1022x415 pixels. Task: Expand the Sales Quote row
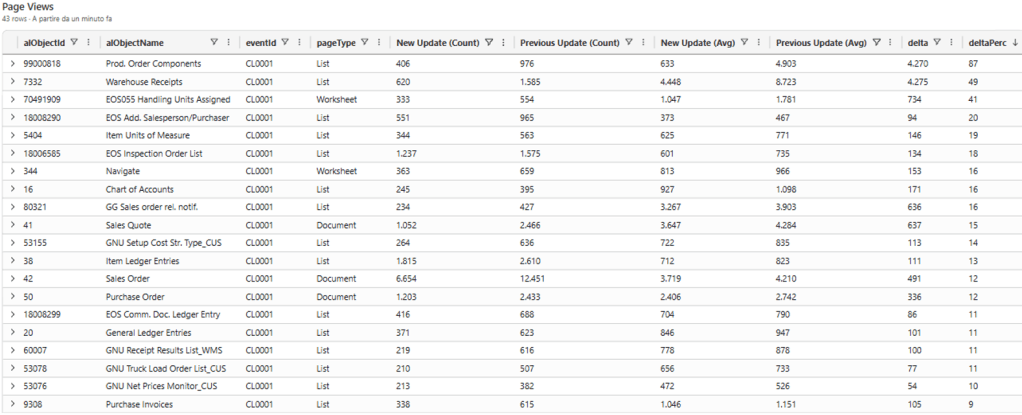[12, 225]
